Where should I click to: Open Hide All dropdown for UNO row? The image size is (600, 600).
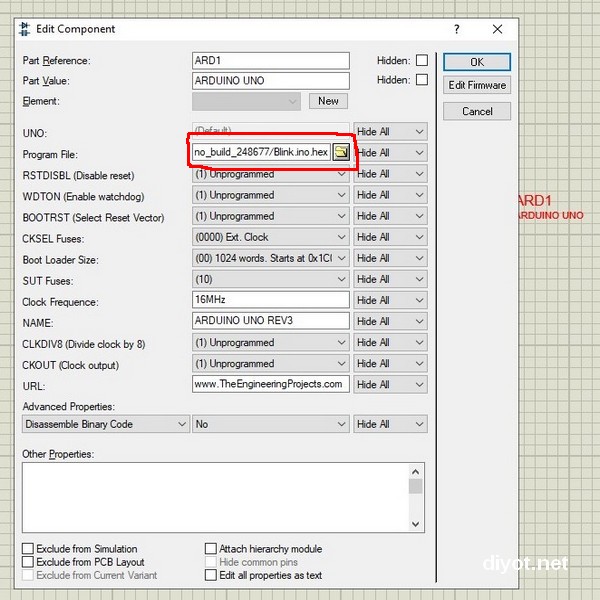click(390, 132)
